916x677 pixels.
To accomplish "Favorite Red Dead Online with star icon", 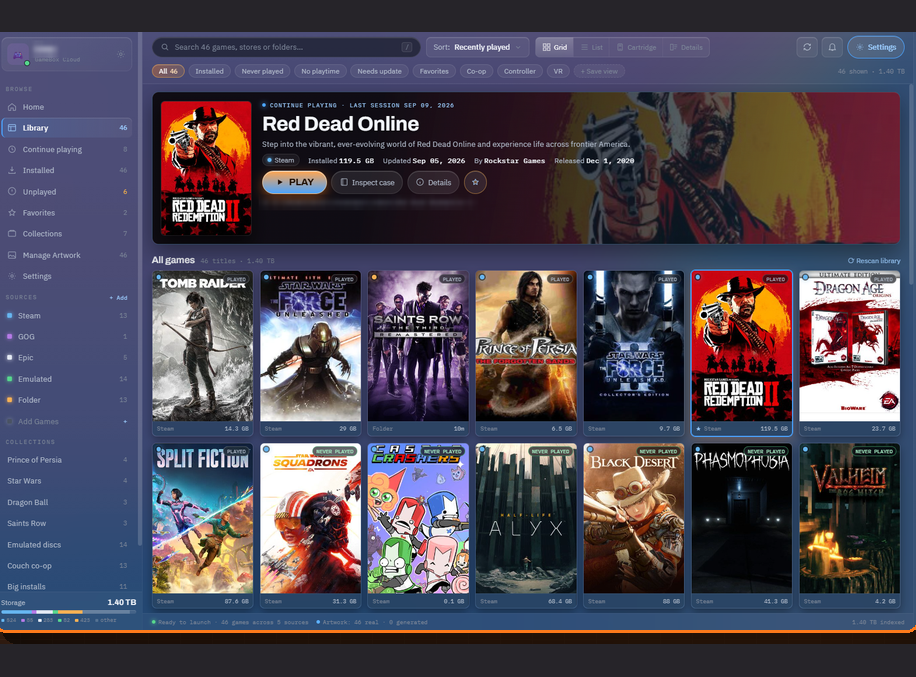I will point(475,182).
